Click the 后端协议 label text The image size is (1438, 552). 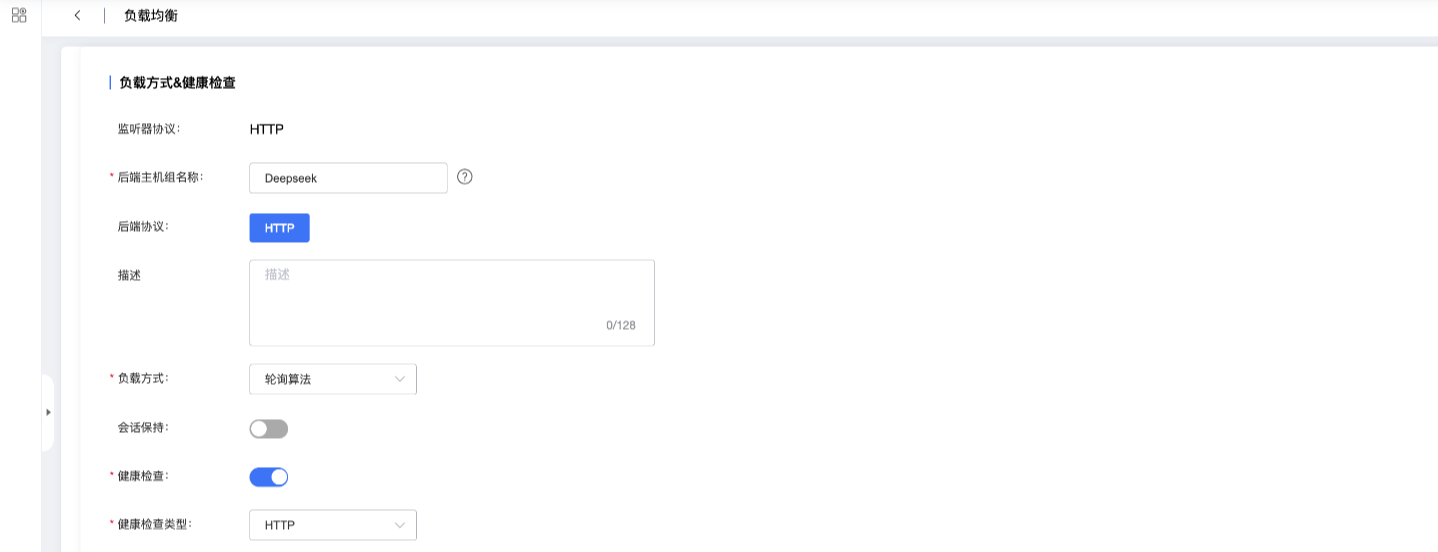(x=143, y=227)
